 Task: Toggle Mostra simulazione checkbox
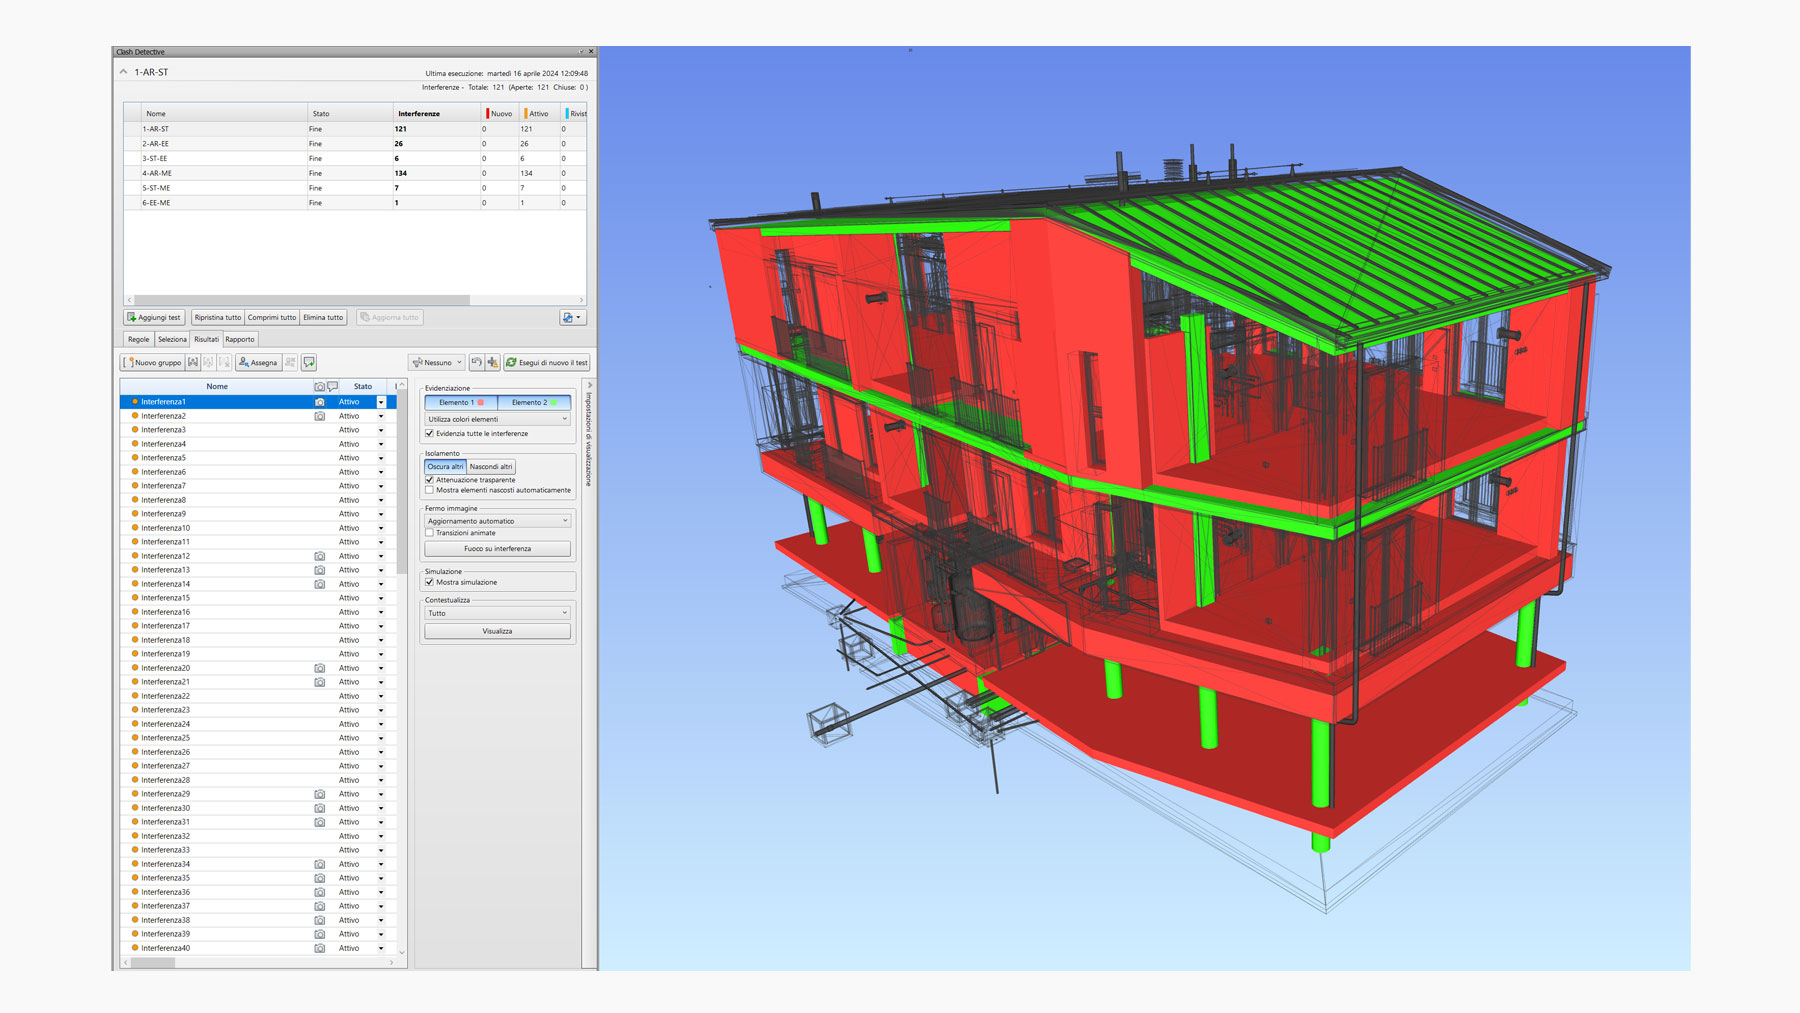click(x=430, y=582)
